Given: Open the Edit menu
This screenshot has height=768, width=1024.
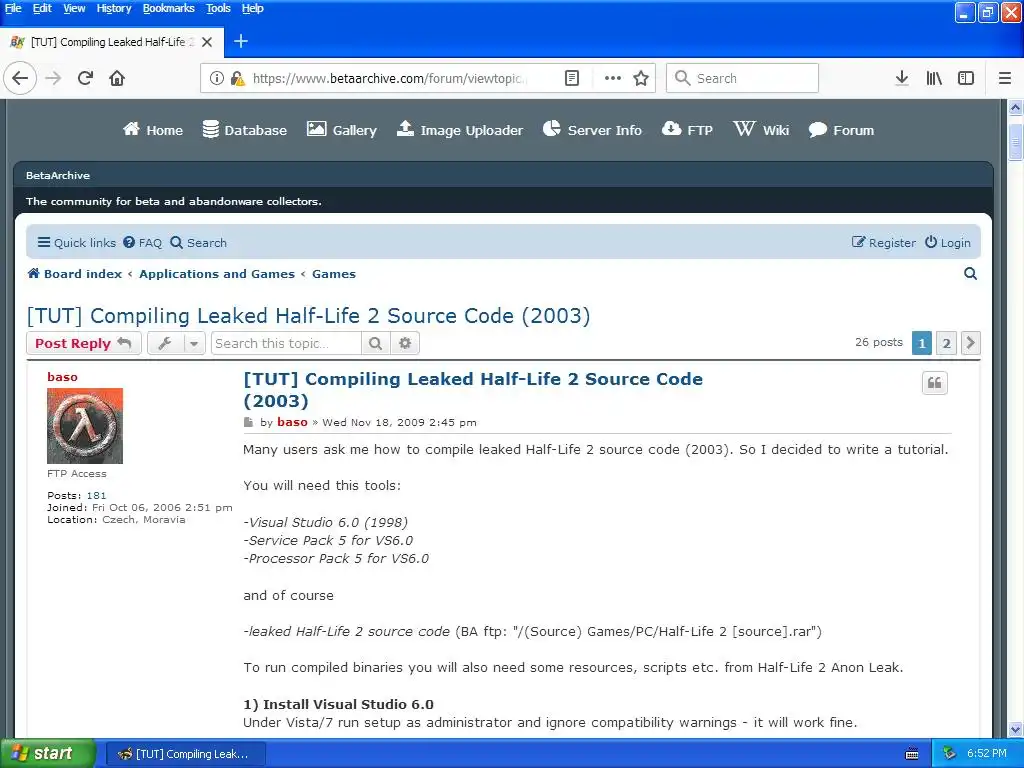Looking at the screenshot, I should 42,8.
